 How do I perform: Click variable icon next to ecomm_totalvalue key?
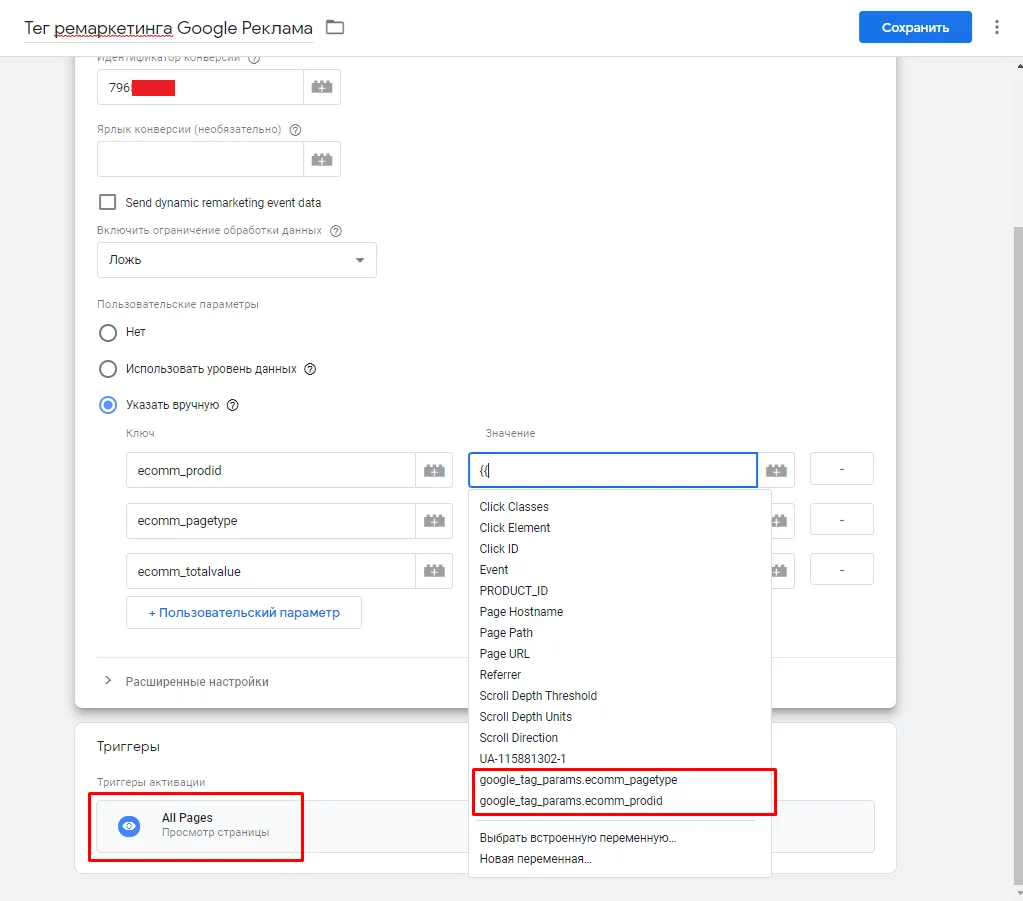[x=434, y=572]
